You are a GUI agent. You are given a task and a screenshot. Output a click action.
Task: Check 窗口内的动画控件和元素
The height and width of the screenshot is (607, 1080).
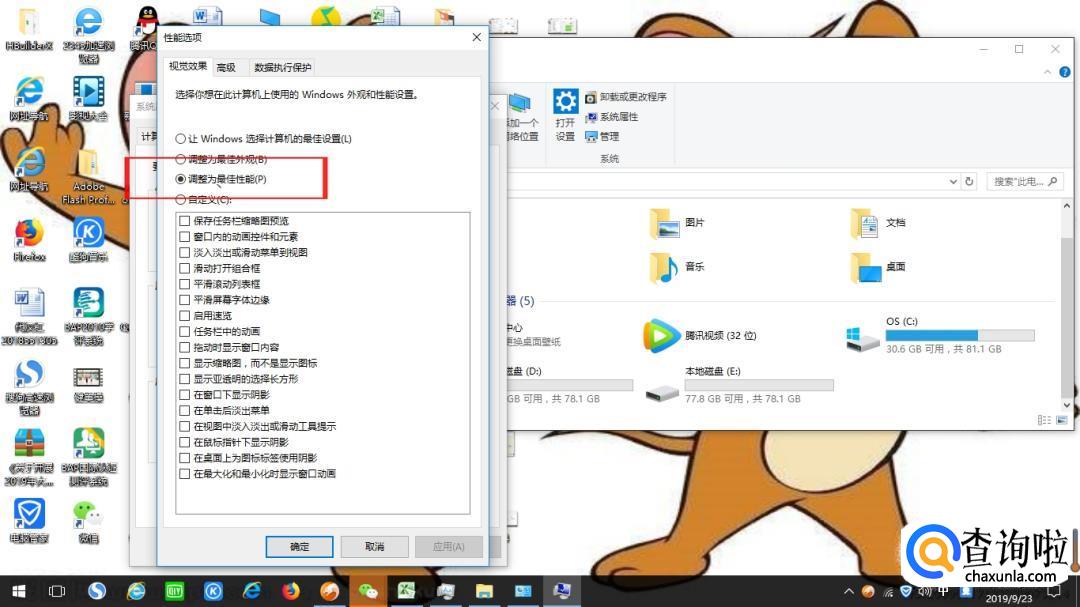185,237
